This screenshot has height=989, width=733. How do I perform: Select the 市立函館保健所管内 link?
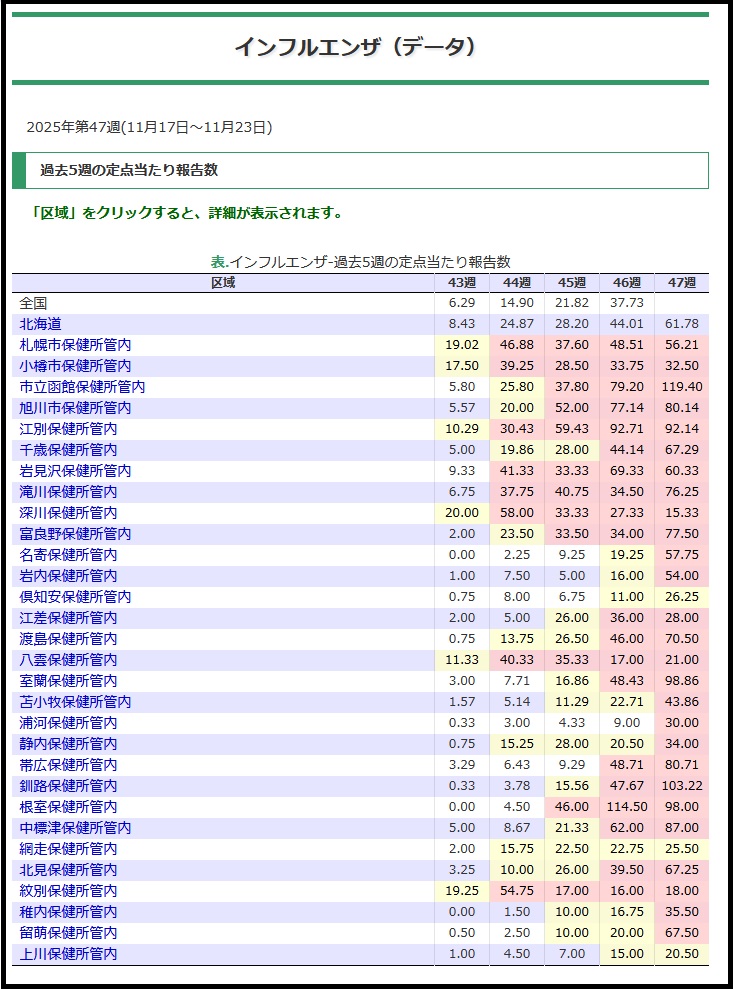[82, 387]
